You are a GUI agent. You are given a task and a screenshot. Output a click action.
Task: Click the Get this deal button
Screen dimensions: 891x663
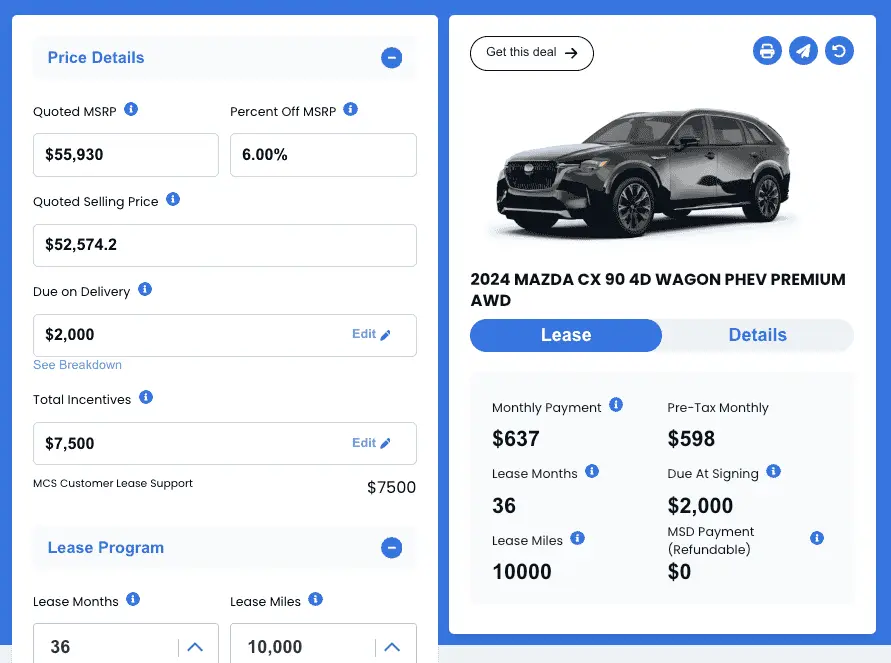tap(531, 53)
